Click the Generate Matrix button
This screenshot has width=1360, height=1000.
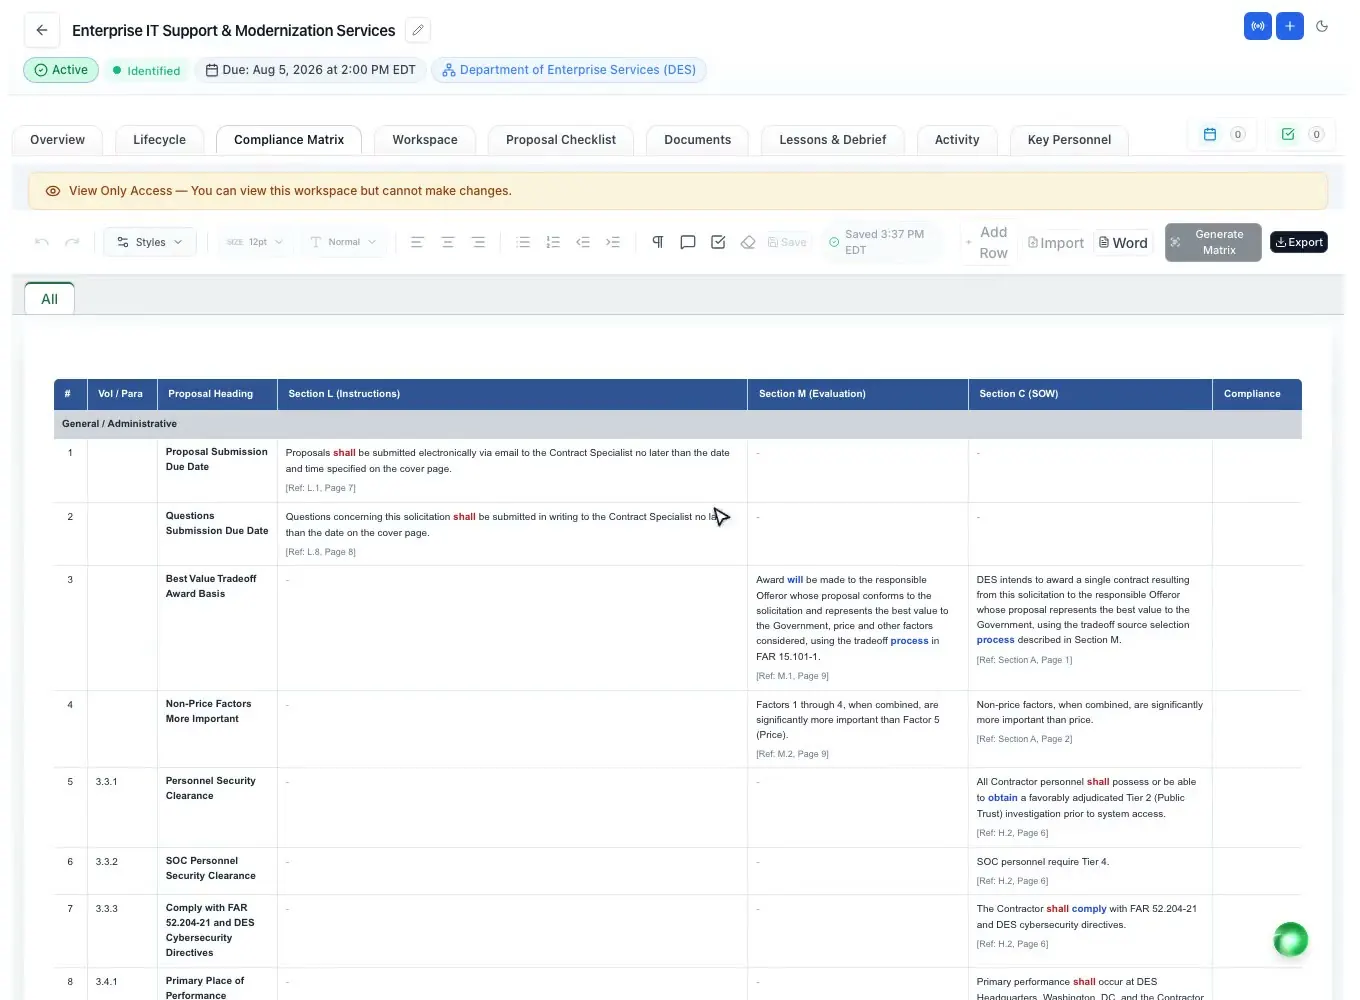[x=1213, y=242]
